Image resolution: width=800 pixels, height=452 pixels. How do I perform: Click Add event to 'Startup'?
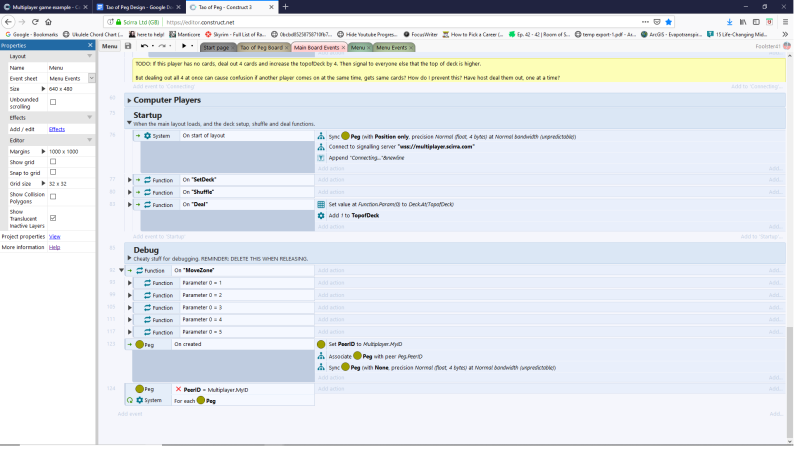(159, 237)
